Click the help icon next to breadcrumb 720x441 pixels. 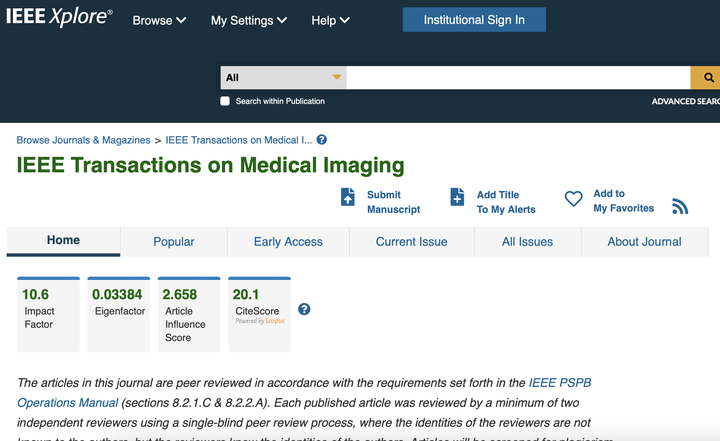tap(322, 140)
